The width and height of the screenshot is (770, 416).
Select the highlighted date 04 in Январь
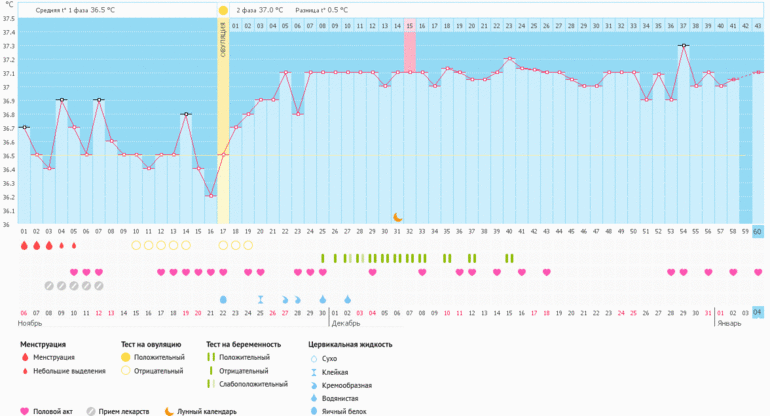(x=757, y=313)
